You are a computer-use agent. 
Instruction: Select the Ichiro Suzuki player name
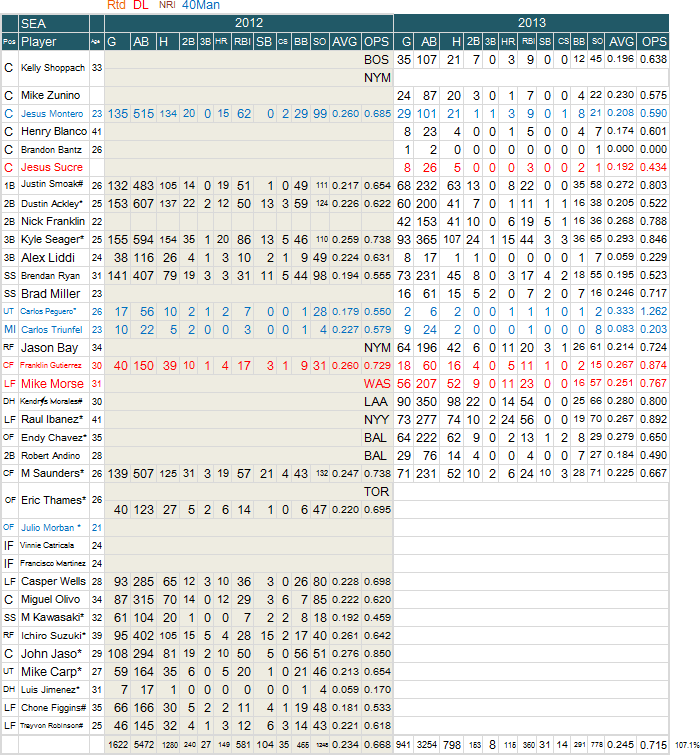click(53, 636)
